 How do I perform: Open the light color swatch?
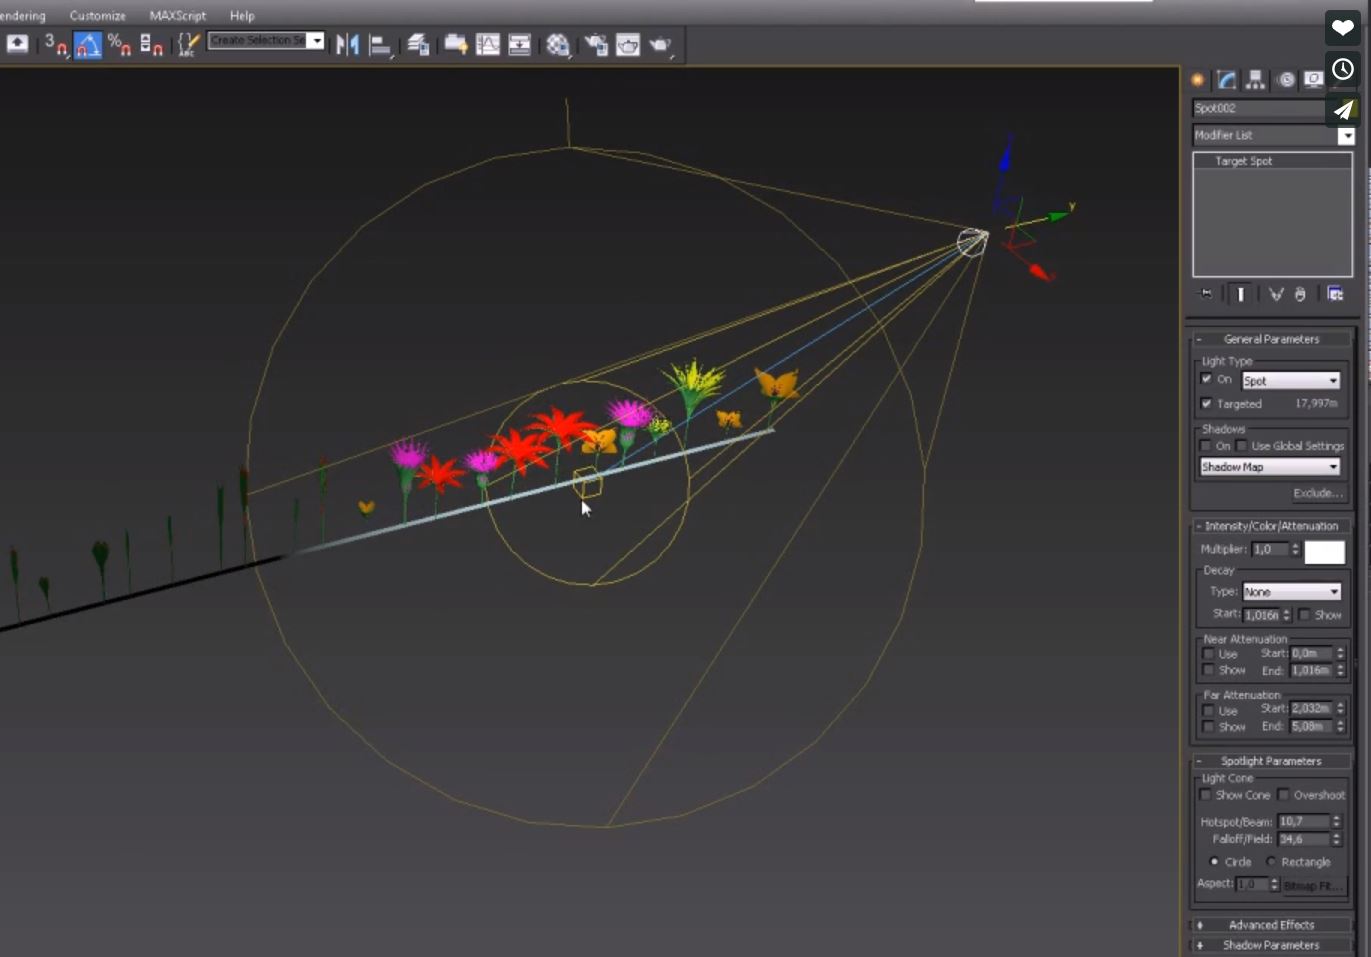[1325, 551]
